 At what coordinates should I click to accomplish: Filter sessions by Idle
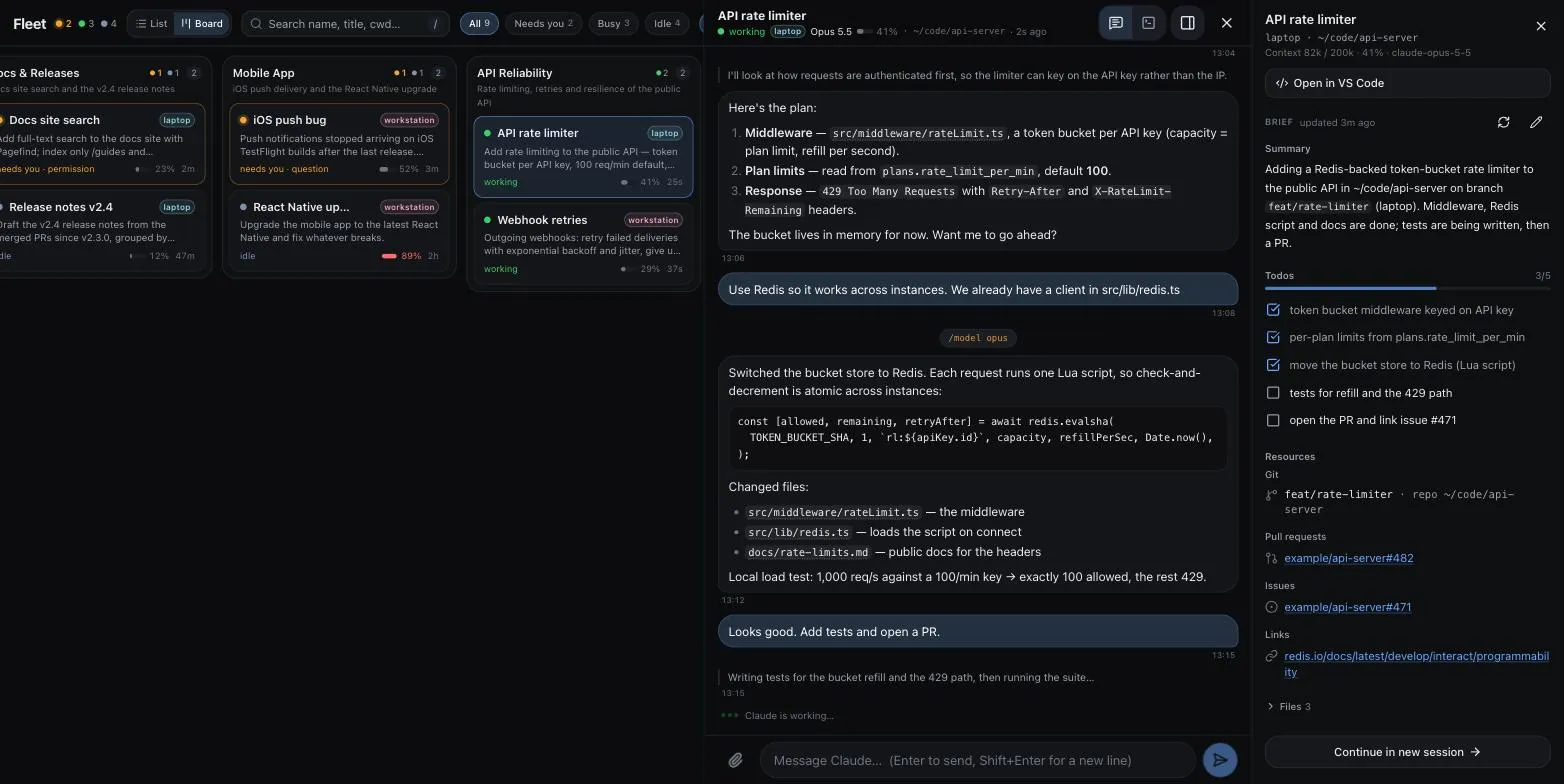pyautogui.click(x=666, y=24)
